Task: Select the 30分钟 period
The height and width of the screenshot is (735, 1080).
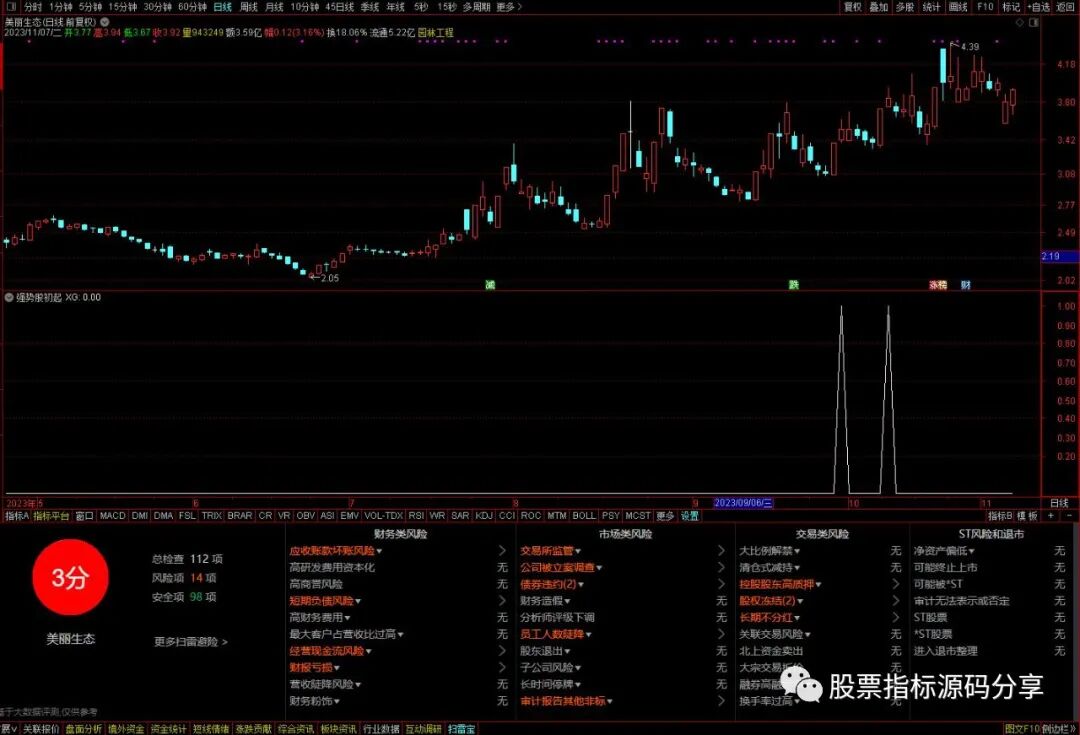Action: pos(158,7)
